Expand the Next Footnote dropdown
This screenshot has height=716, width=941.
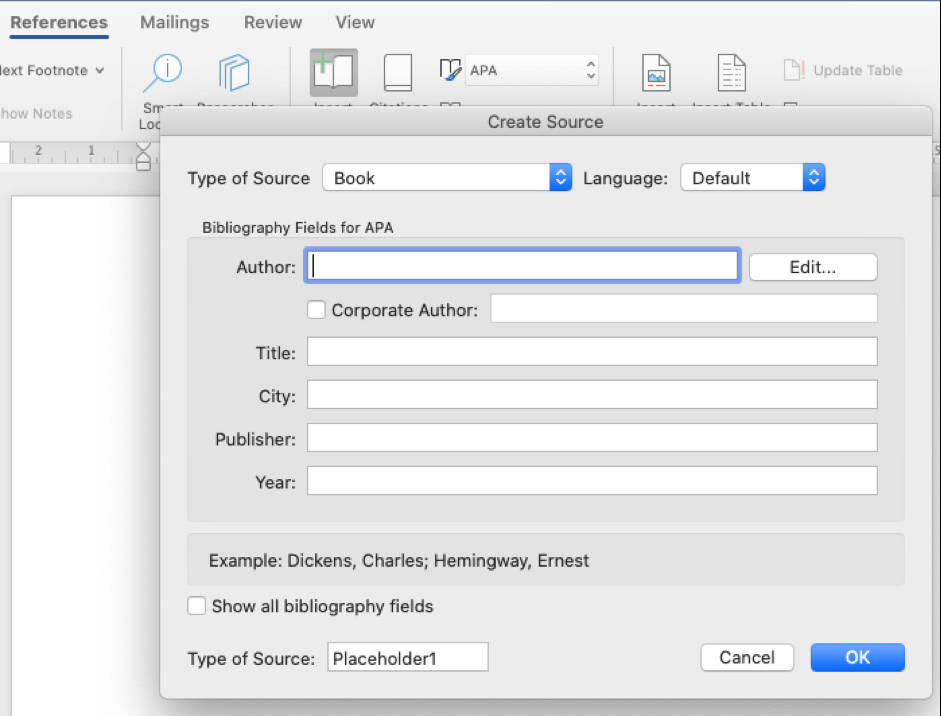click(98, 70)
